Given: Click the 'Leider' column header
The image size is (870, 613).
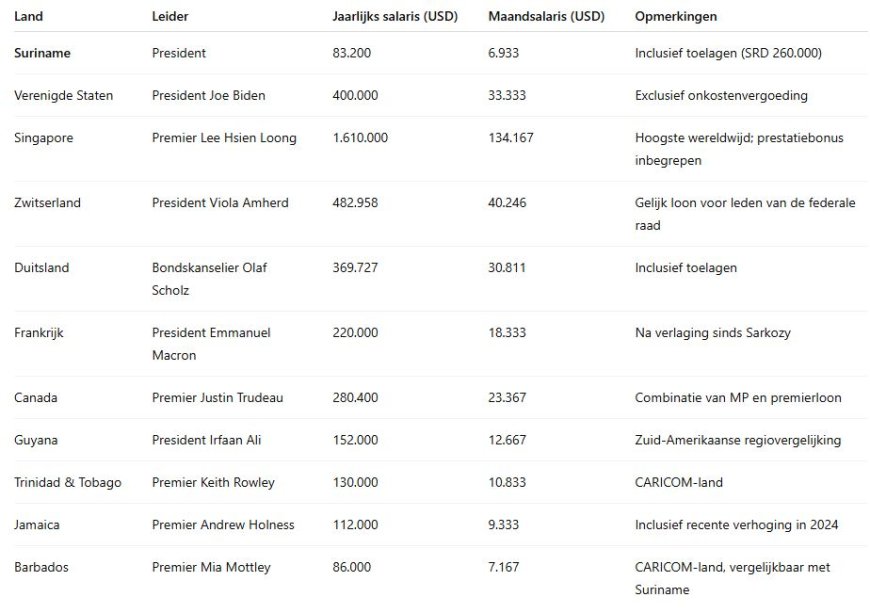Looking at the screenshot, I should point(169,17).
